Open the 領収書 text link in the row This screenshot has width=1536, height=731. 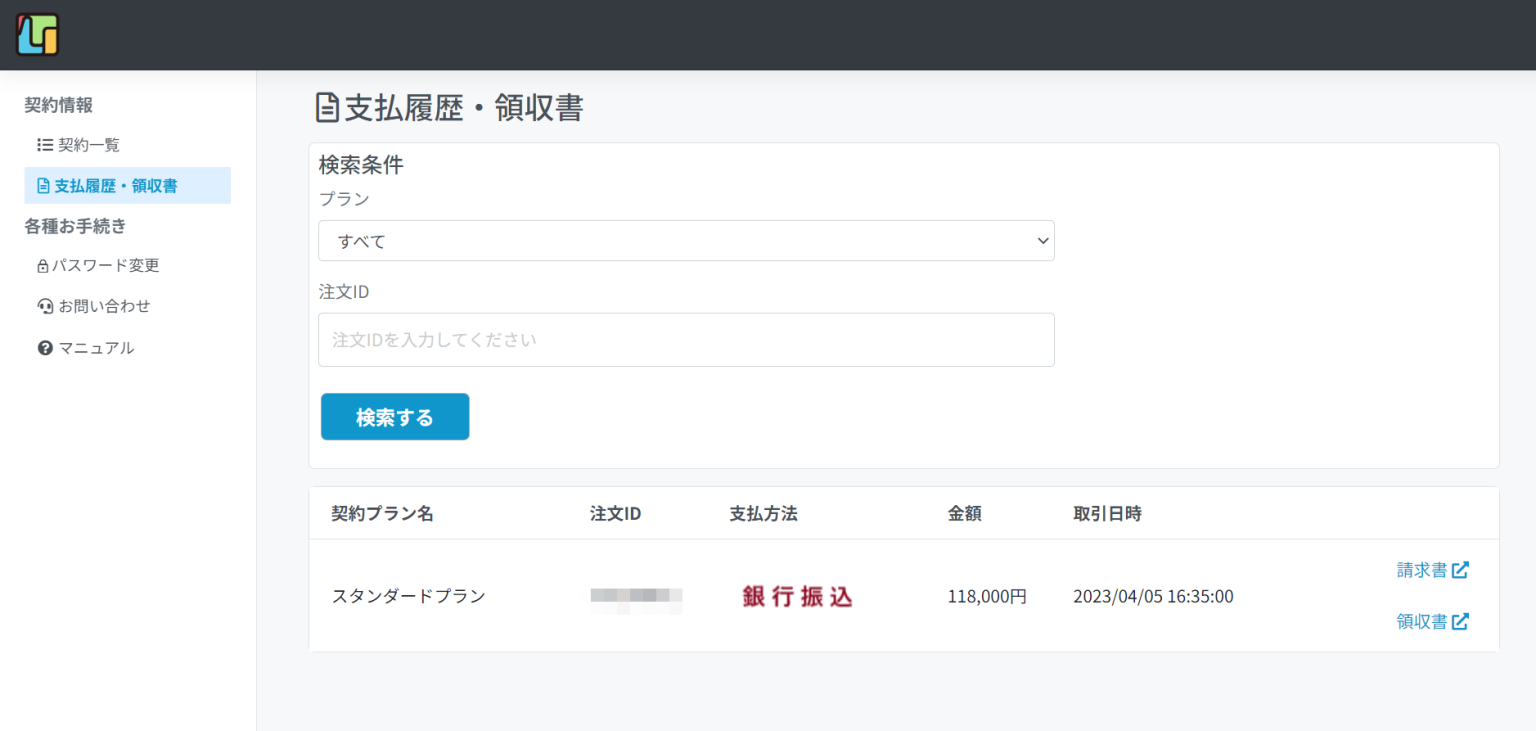tap(1421, 621)
